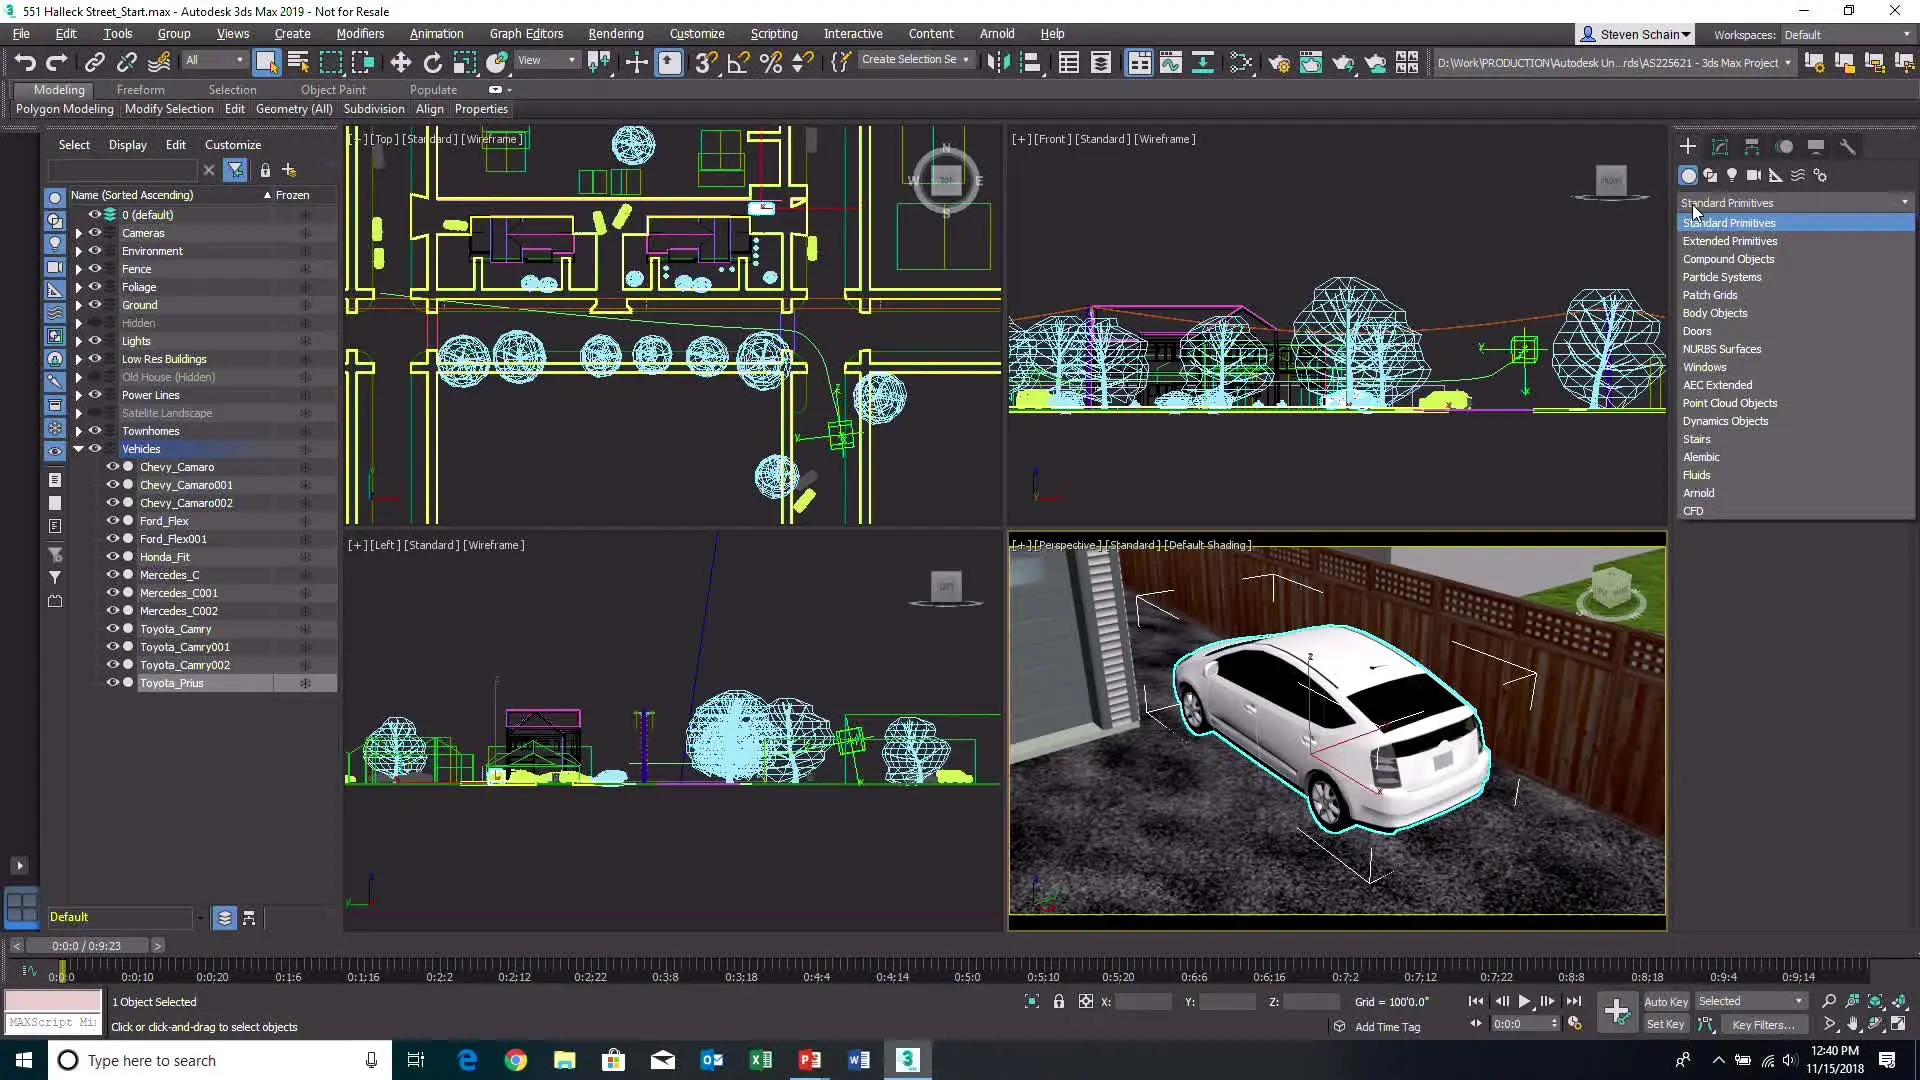
Task: Toggle the Percent Snap icon
Action: pyautogui.click(x=770, y=62)
